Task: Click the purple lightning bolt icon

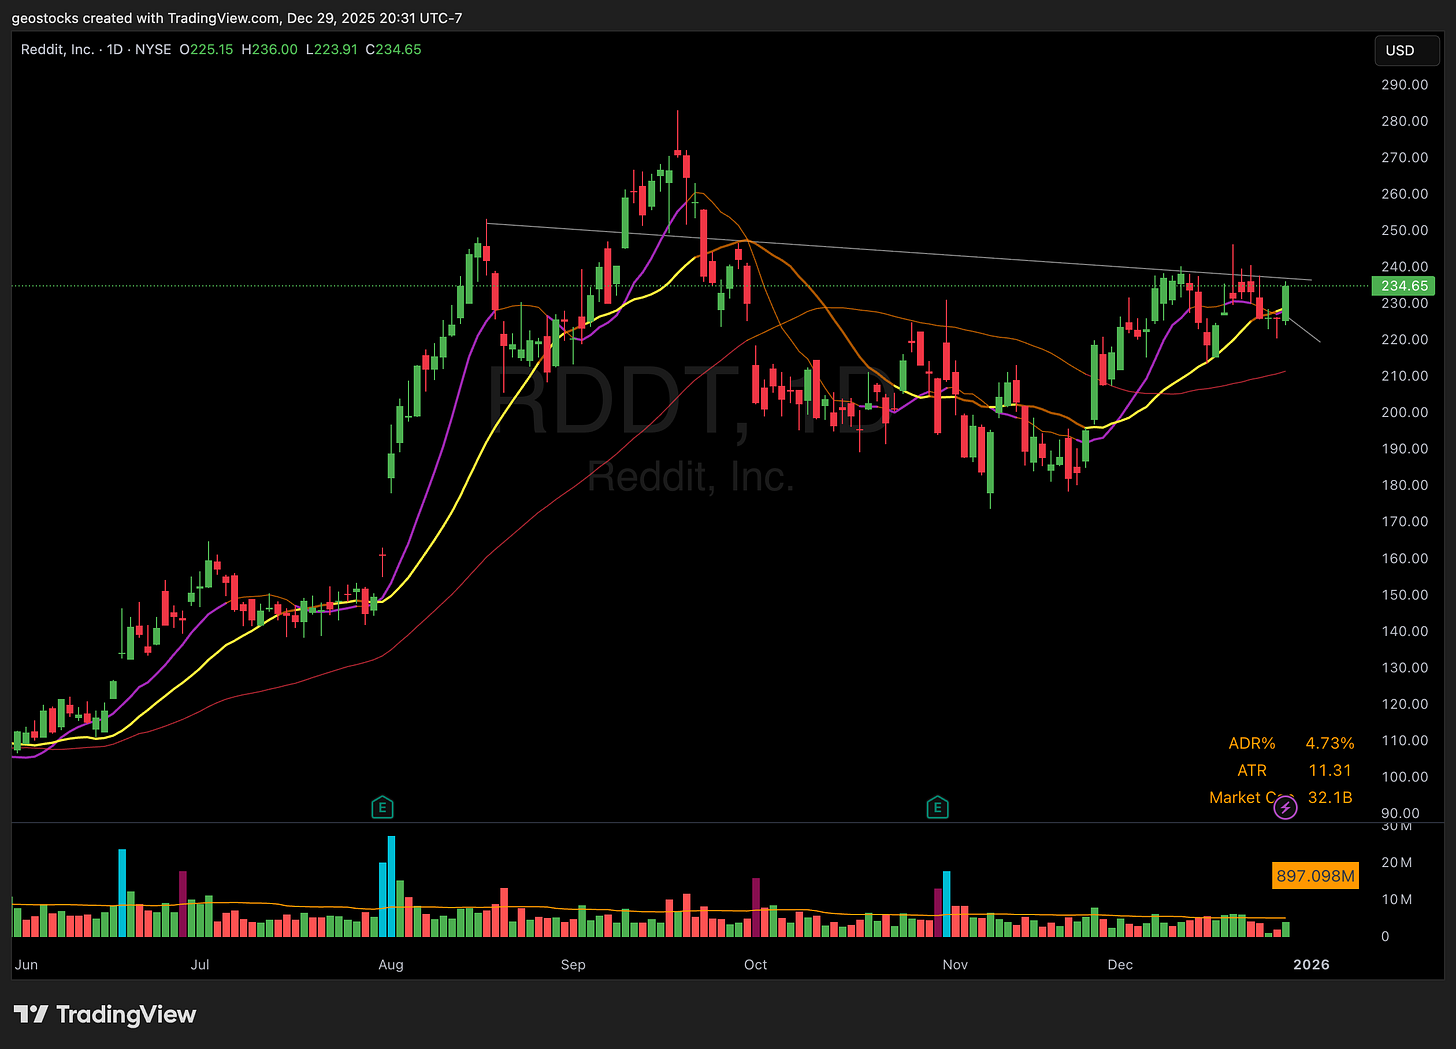Action: click(x=1285, y=807)
